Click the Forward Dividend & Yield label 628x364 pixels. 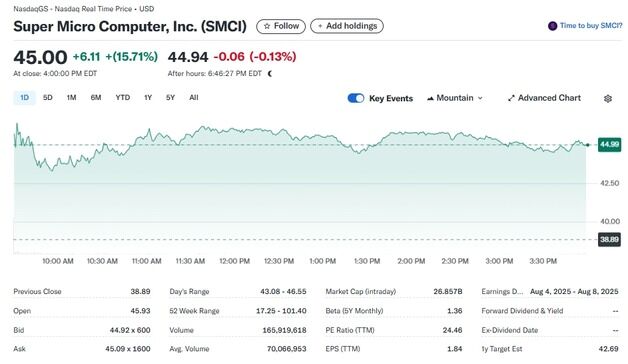click(x=522, y=311)
